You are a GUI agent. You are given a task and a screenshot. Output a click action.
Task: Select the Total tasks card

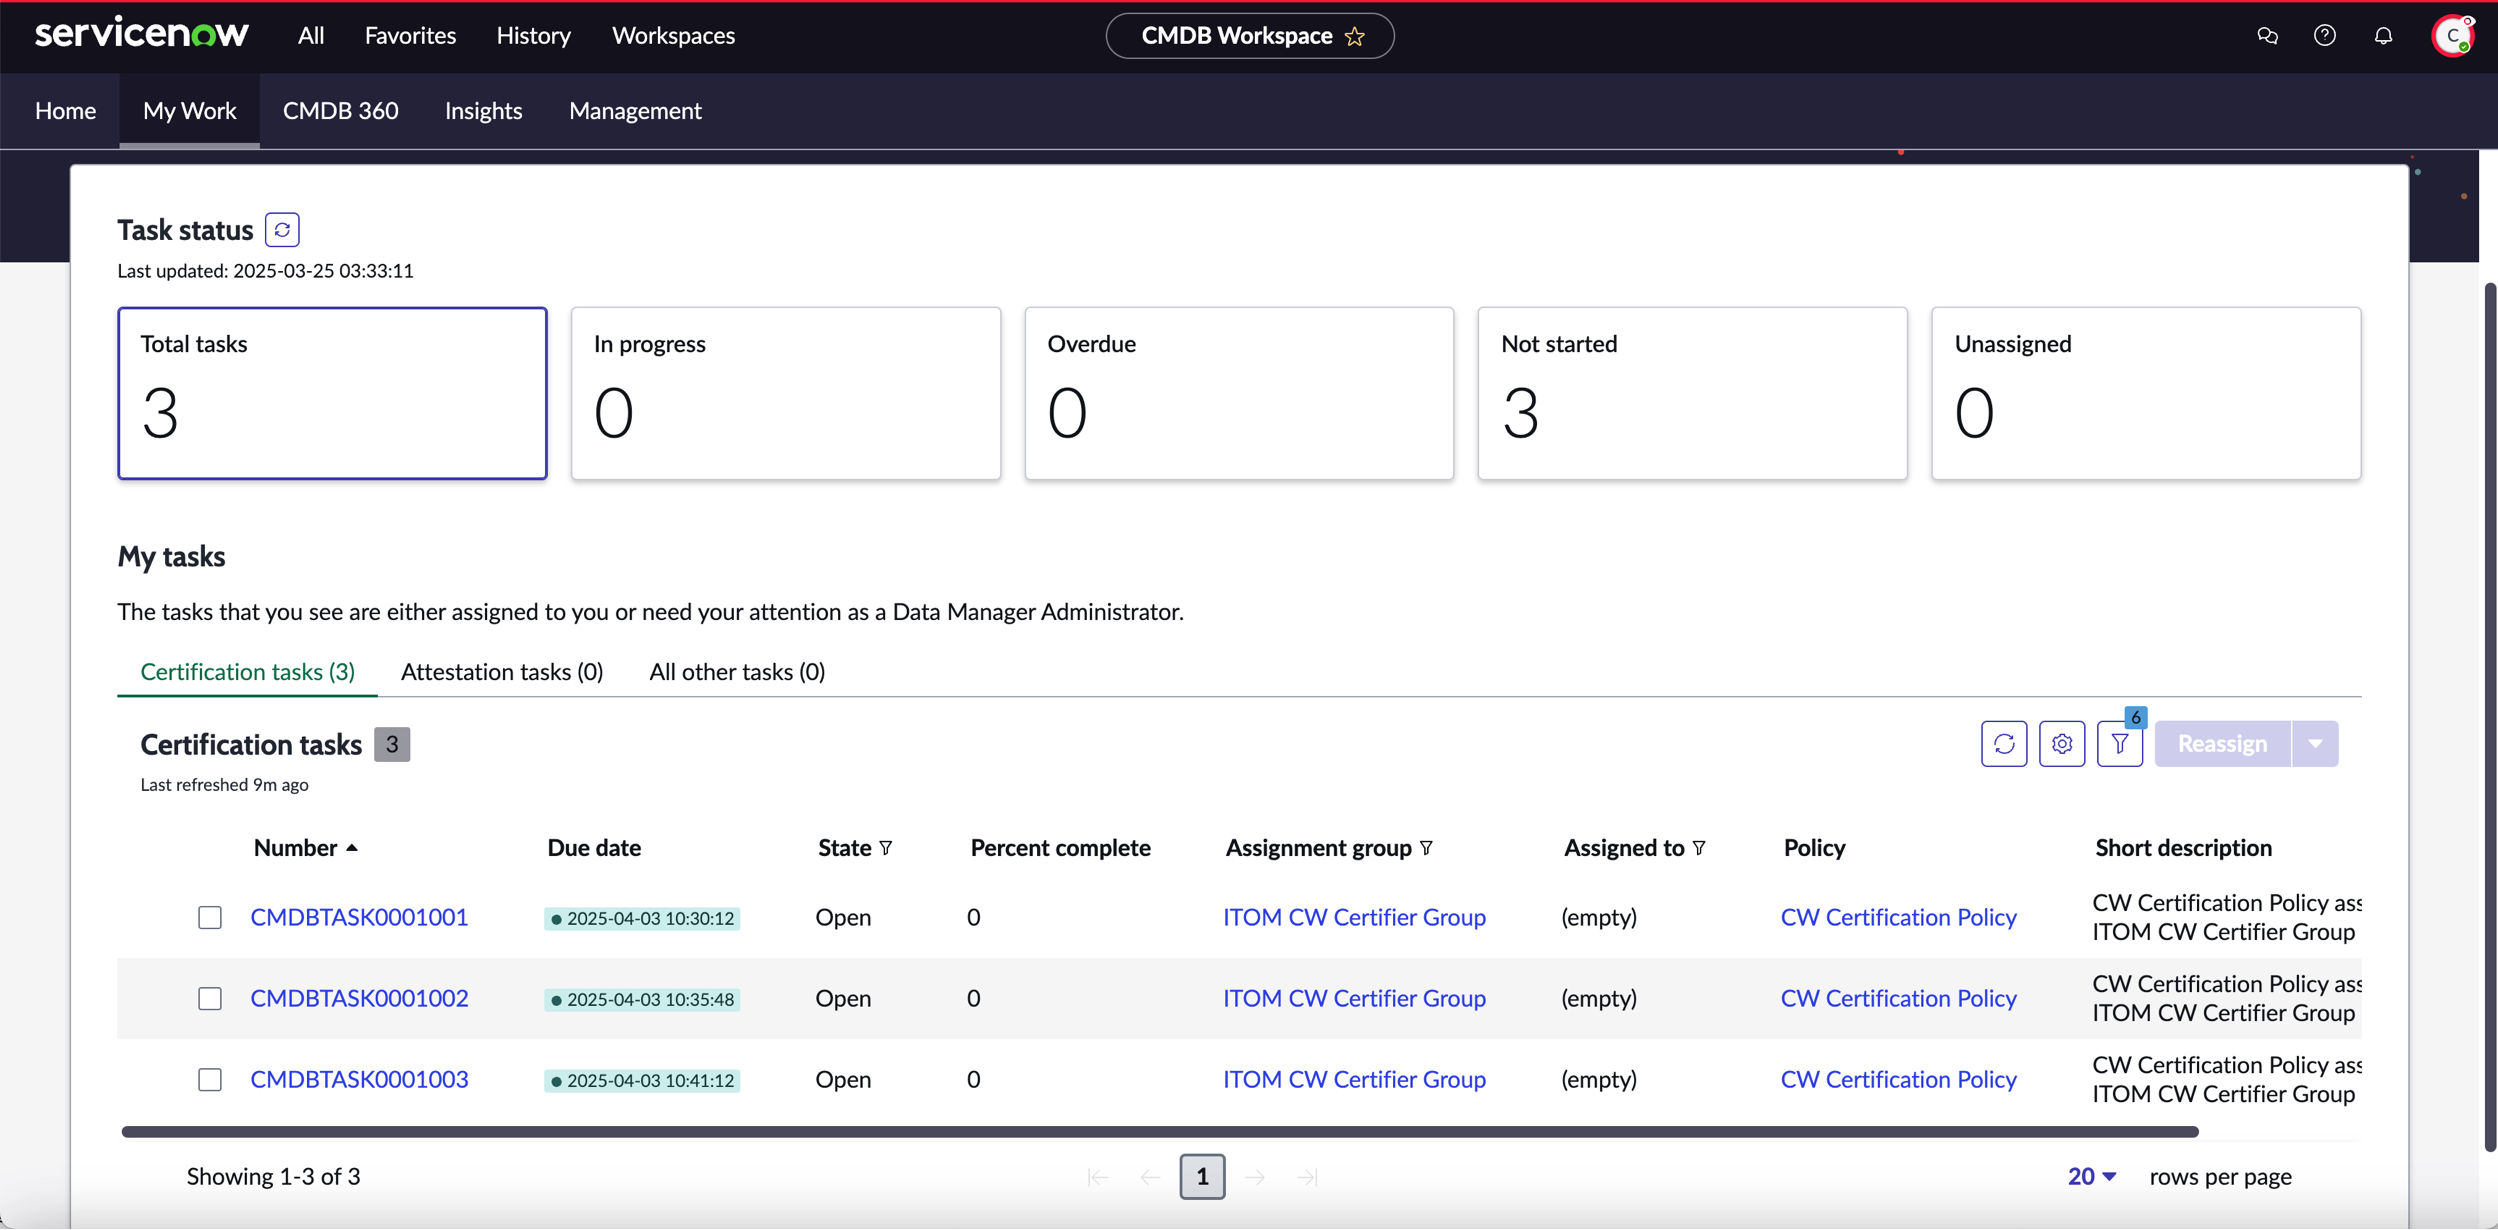click(x=332, y=393)
